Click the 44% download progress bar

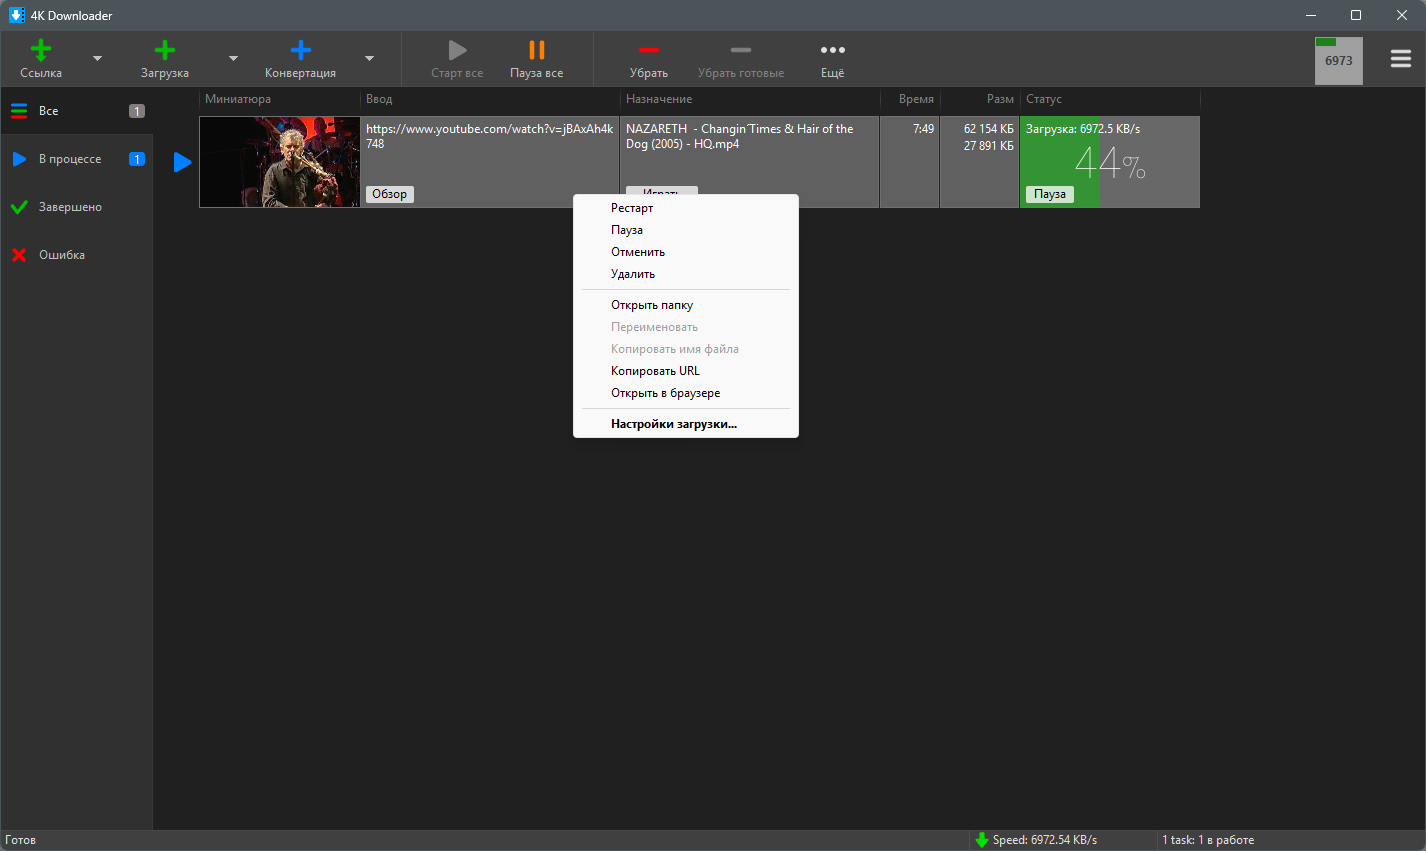1110,162
